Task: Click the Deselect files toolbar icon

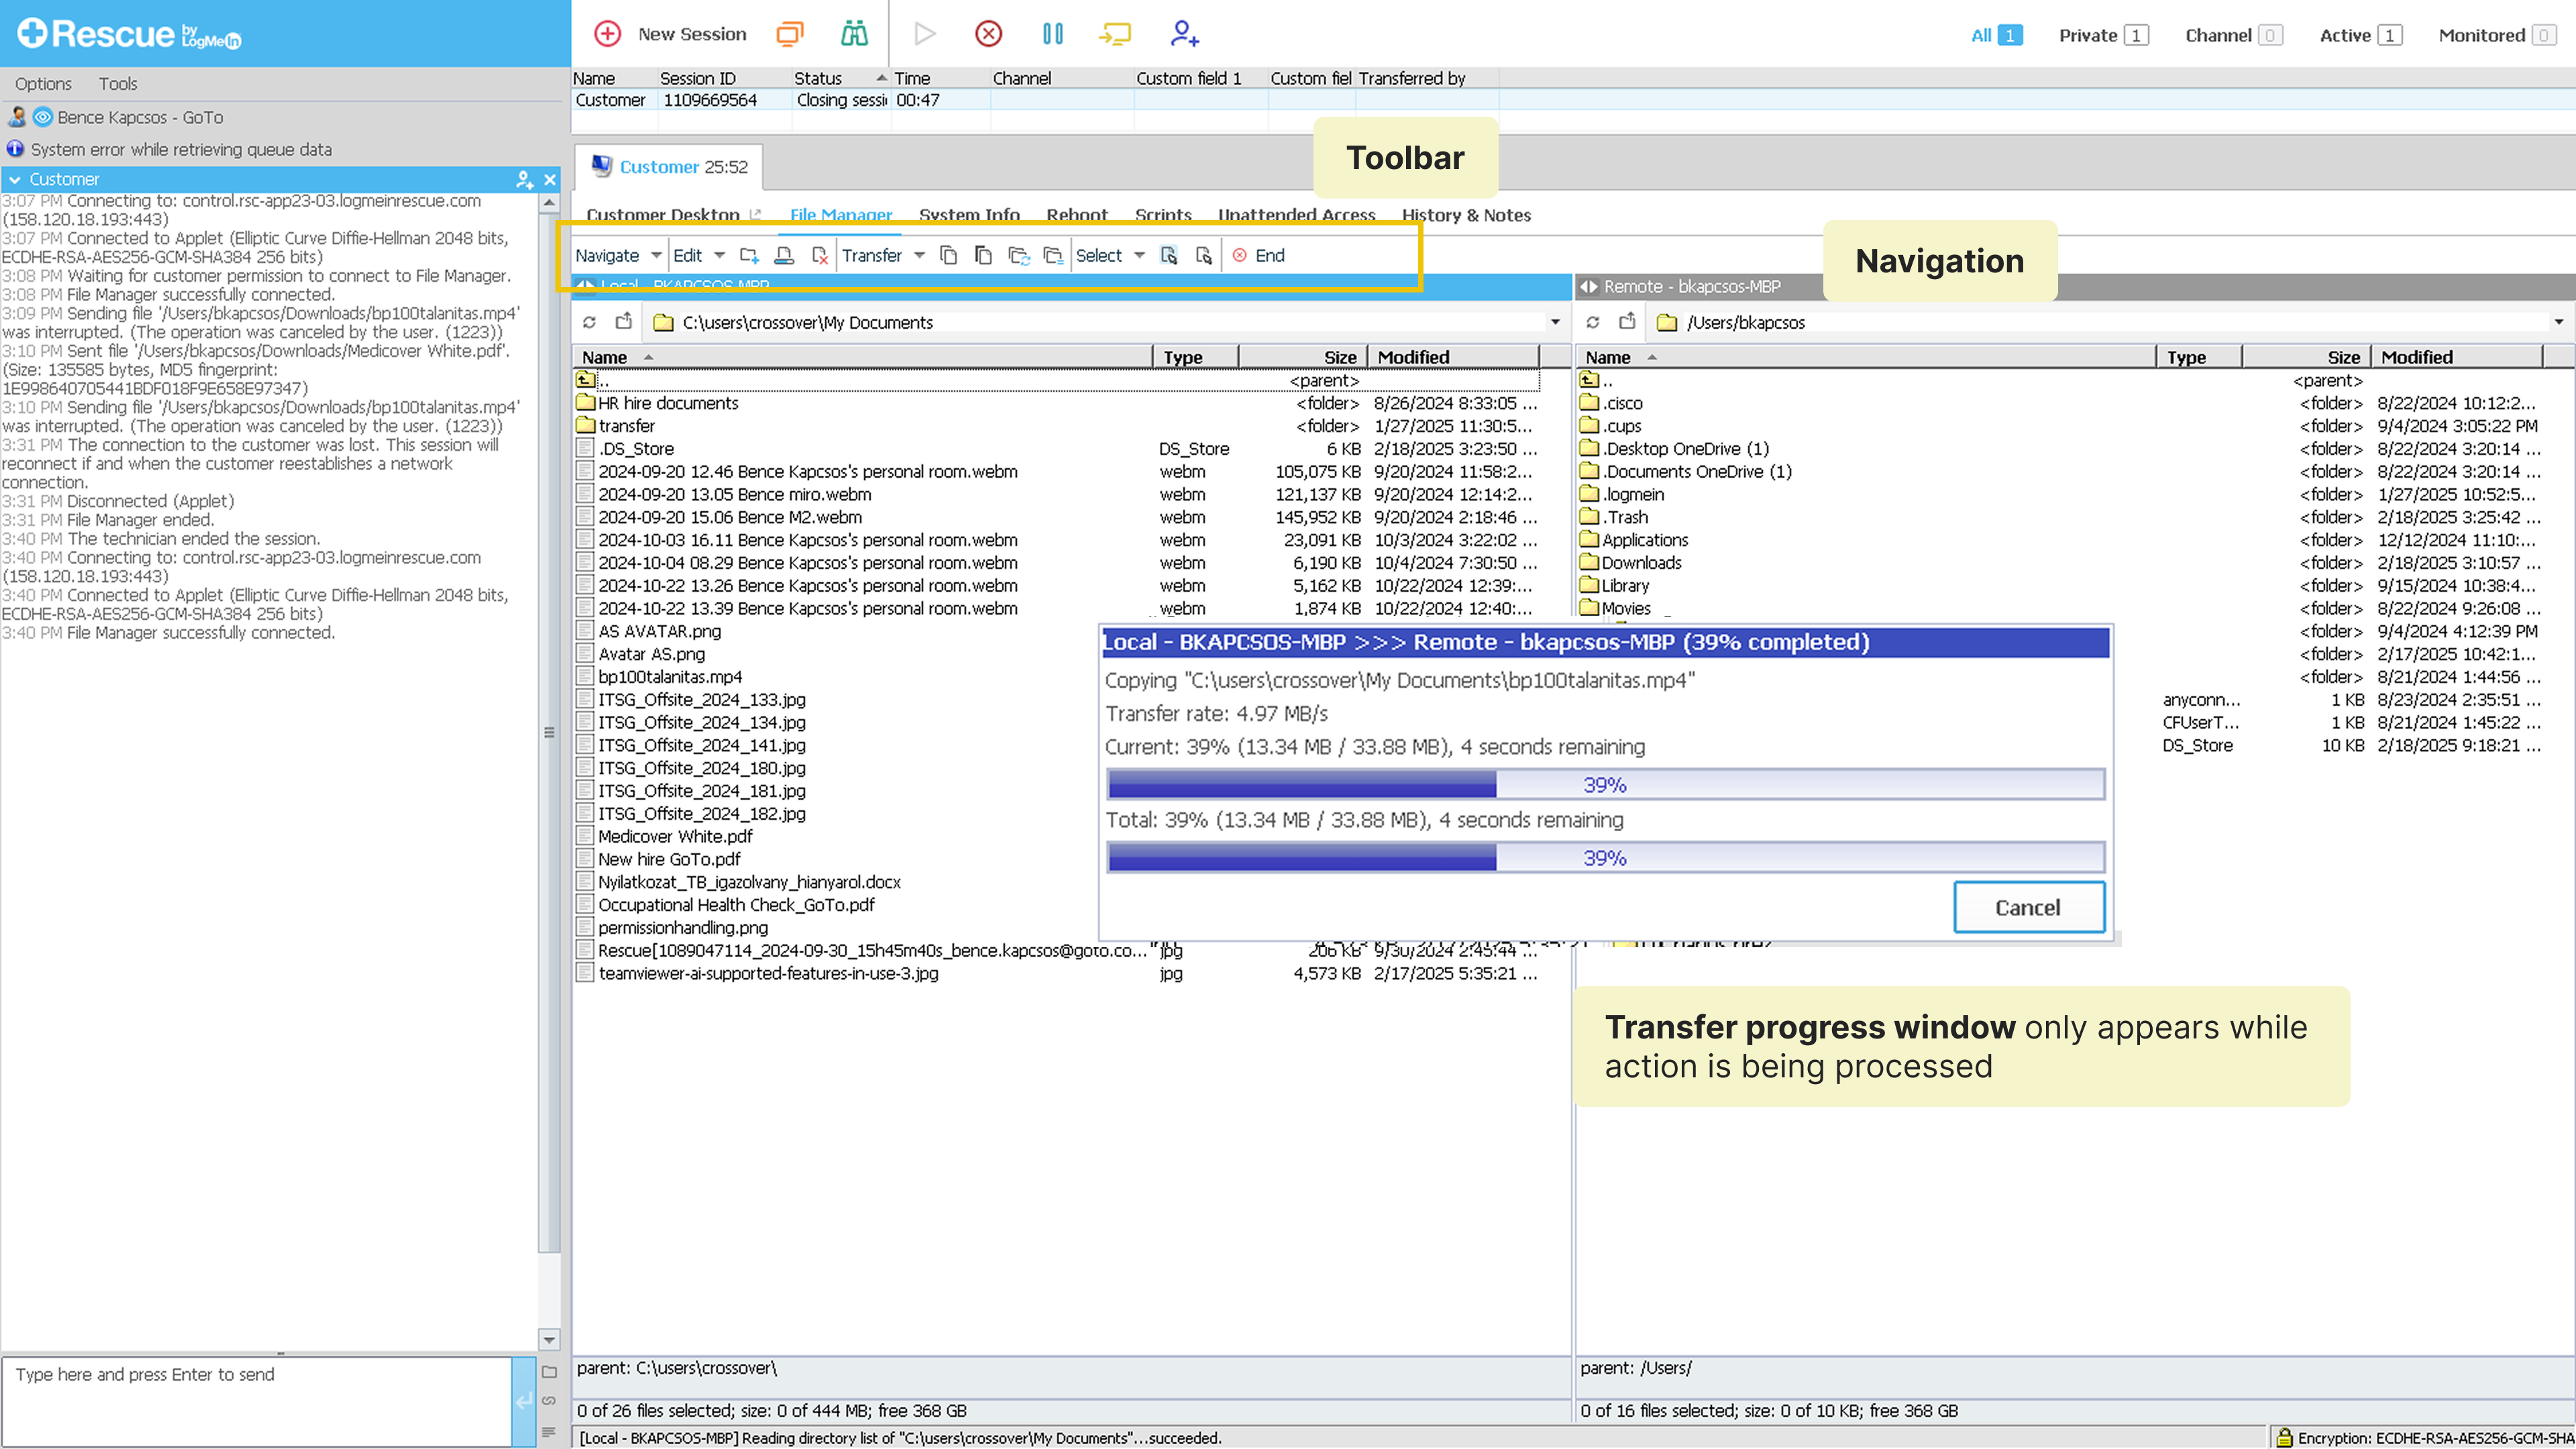Action: (x=1203, y=256)
